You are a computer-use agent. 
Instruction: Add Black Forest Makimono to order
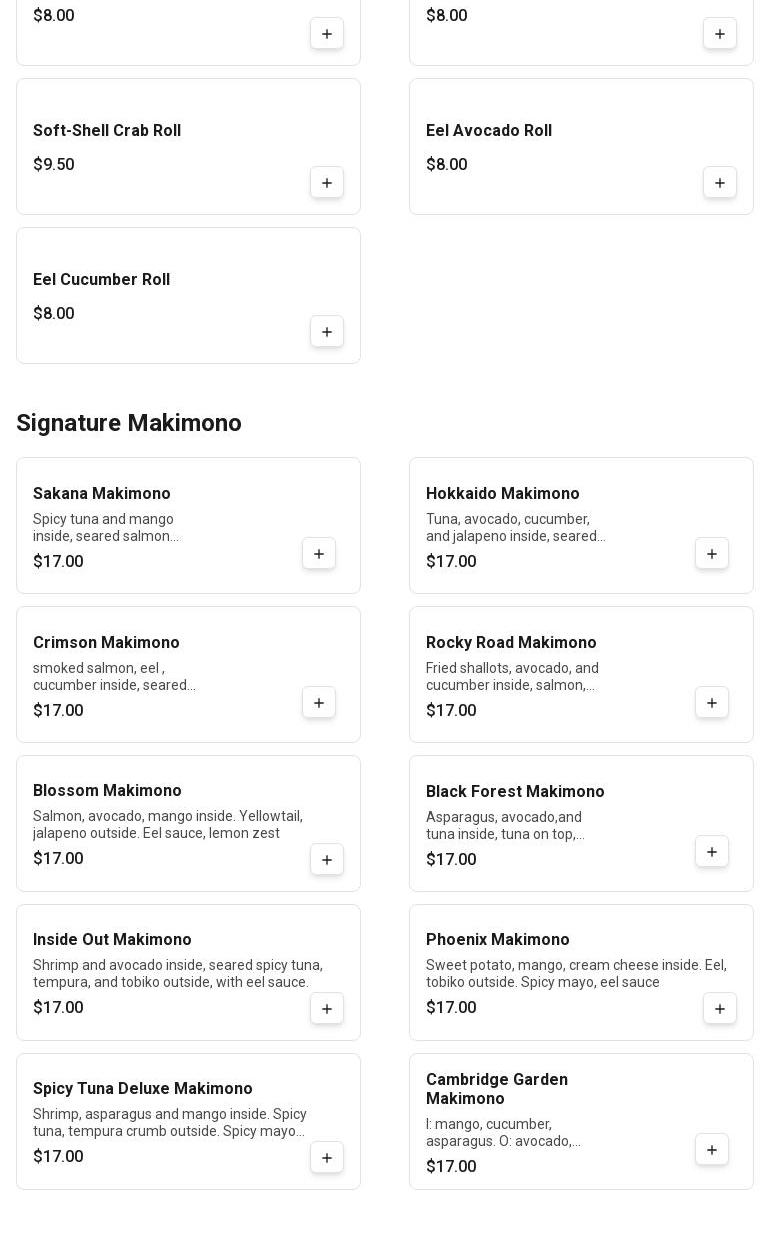point(712,852)
